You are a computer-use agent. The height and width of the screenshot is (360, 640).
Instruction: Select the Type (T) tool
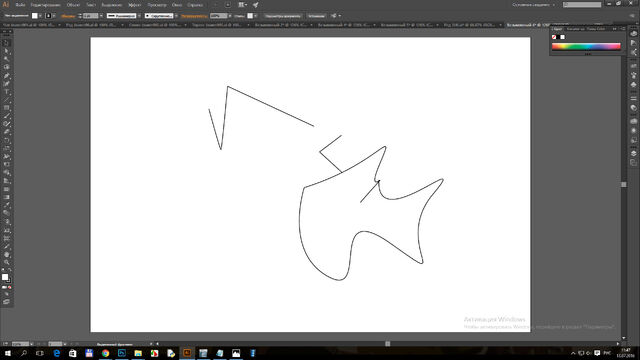pyautogui.click(x=7, y=92)
